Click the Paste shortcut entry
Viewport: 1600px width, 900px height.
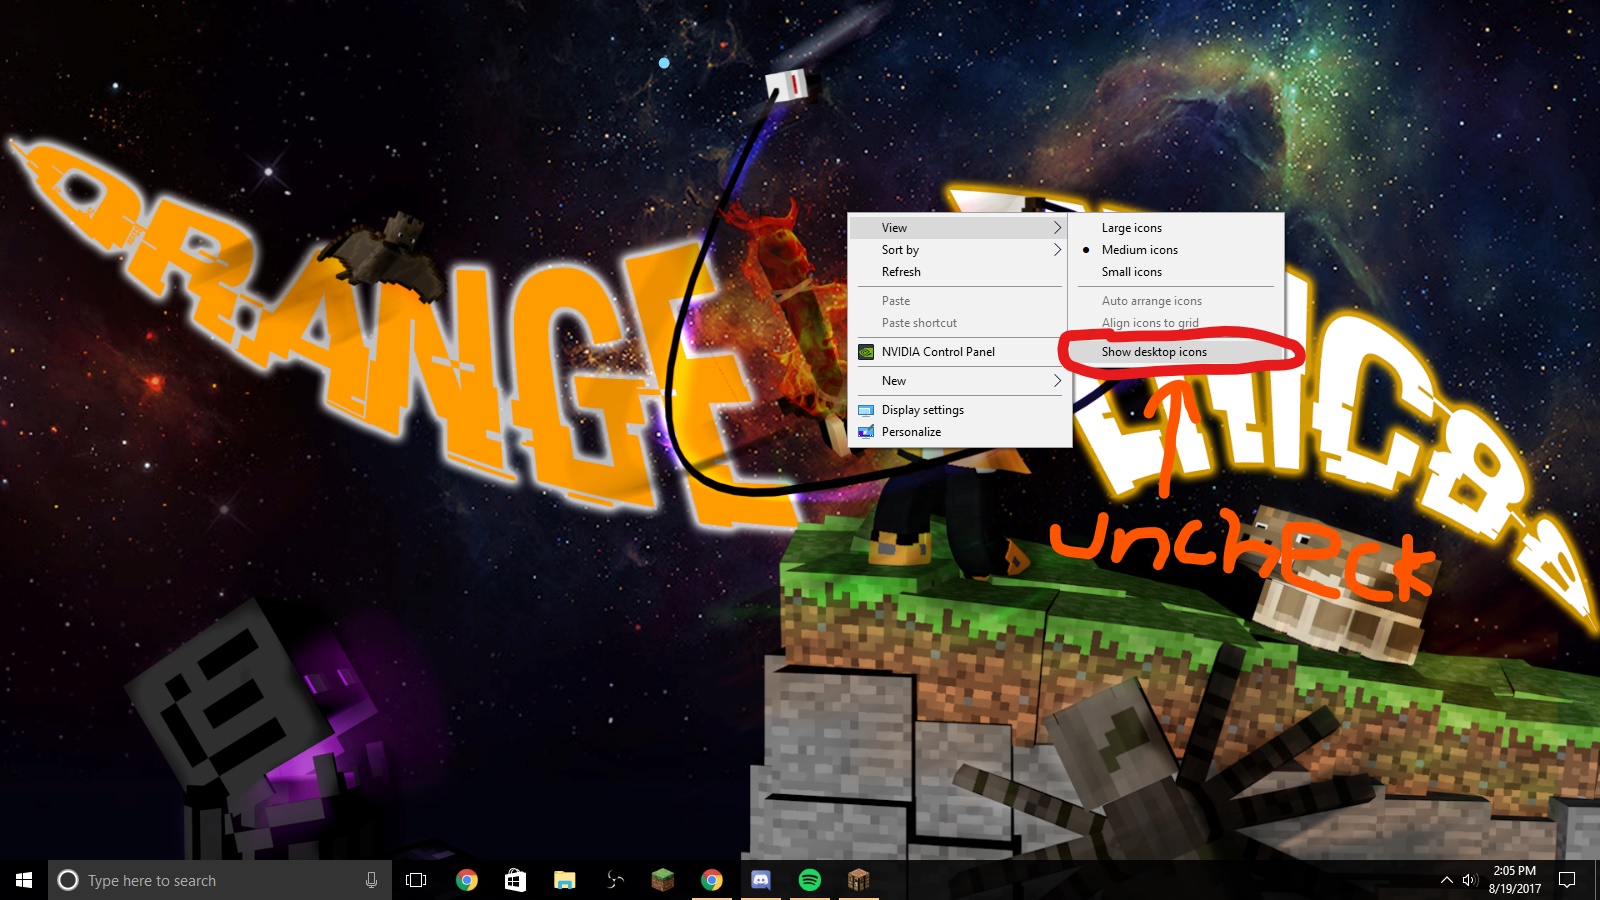point(958,323)
